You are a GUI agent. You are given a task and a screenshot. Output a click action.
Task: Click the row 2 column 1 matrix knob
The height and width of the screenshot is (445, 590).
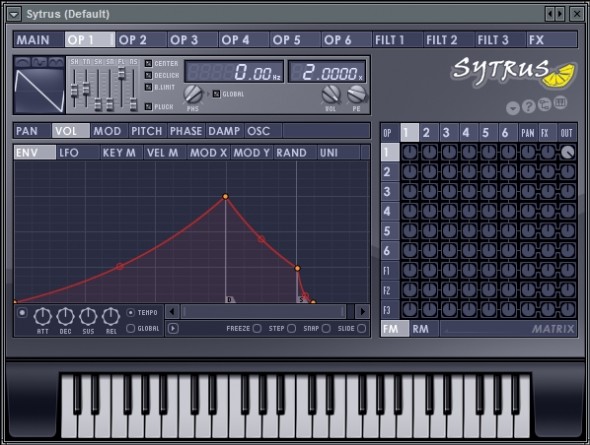click(x=410, y=172)
